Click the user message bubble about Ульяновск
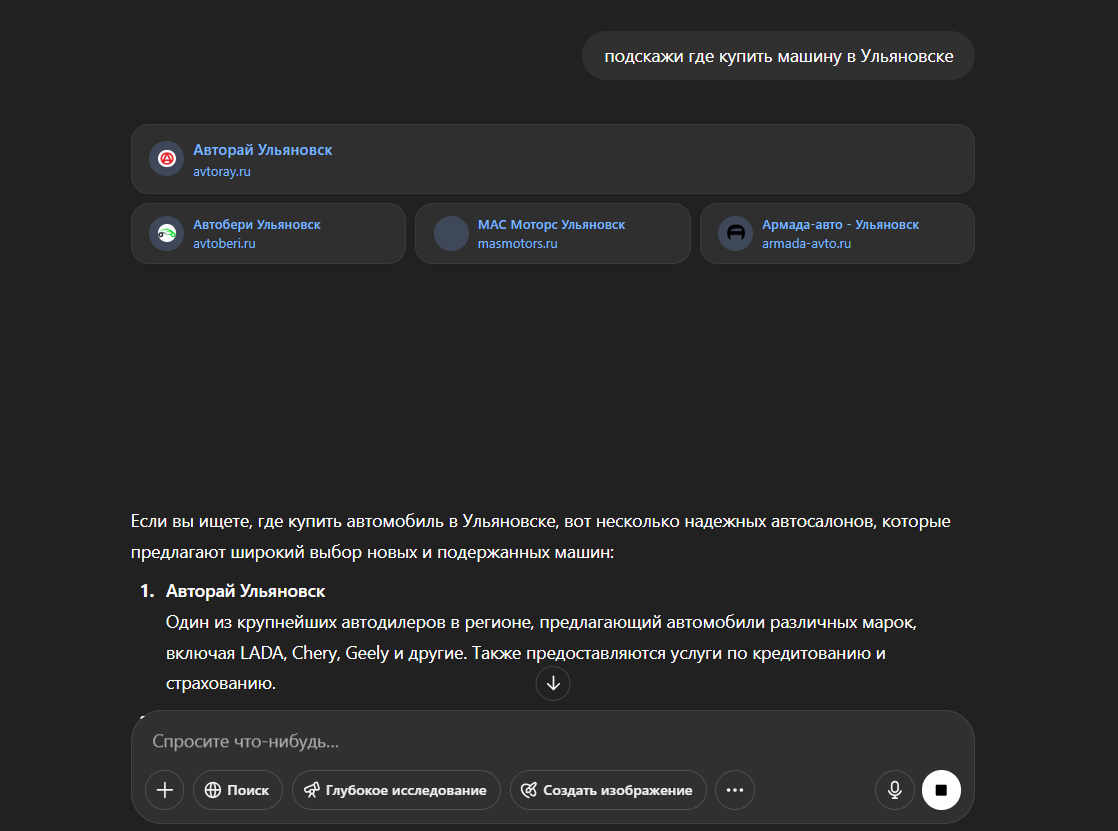The image size is (1118, 831). pos(778,56)
